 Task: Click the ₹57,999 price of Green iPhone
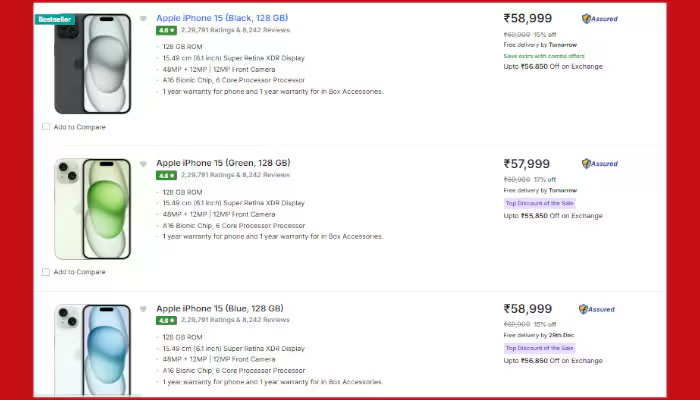pyautogui.click(x=526, y=164)
